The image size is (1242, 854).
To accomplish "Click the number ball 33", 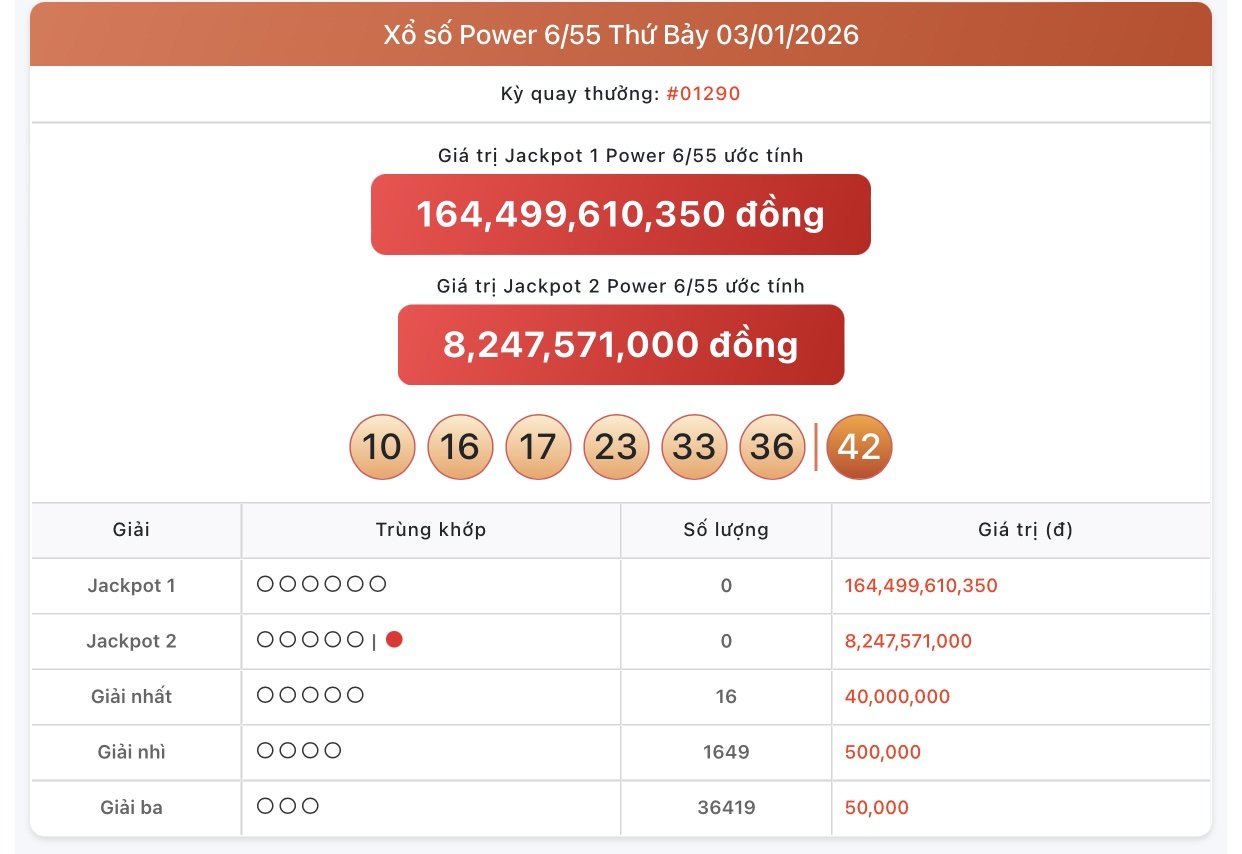I will point(694,447).
